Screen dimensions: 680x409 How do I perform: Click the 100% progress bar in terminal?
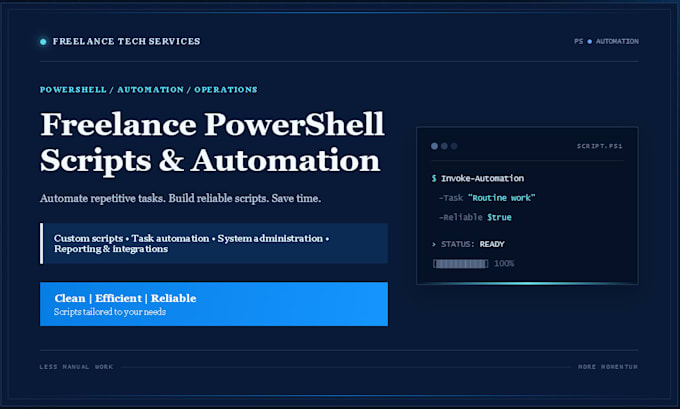point(460,263)
